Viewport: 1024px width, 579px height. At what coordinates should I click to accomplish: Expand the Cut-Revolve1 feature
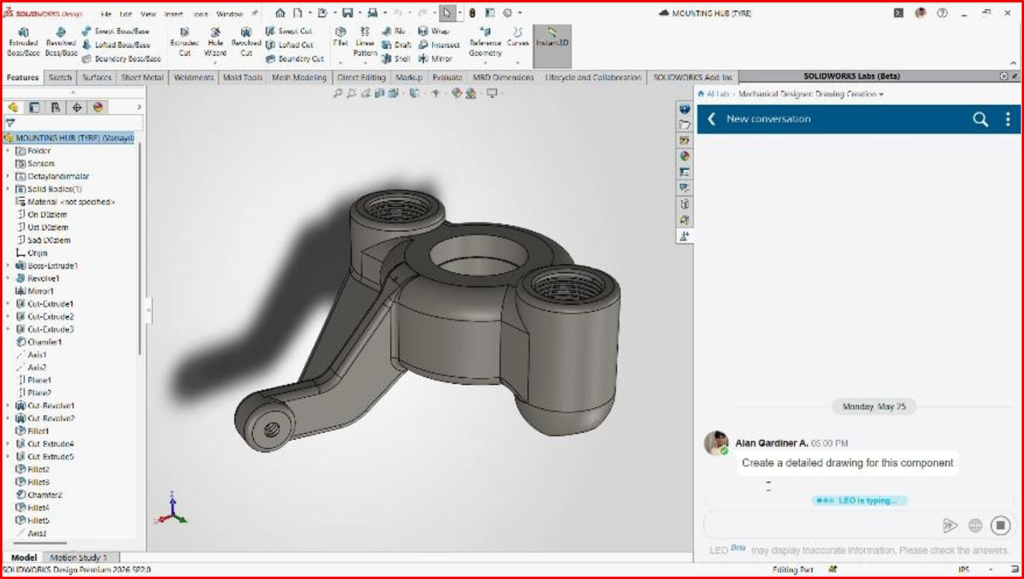[8, 406]
